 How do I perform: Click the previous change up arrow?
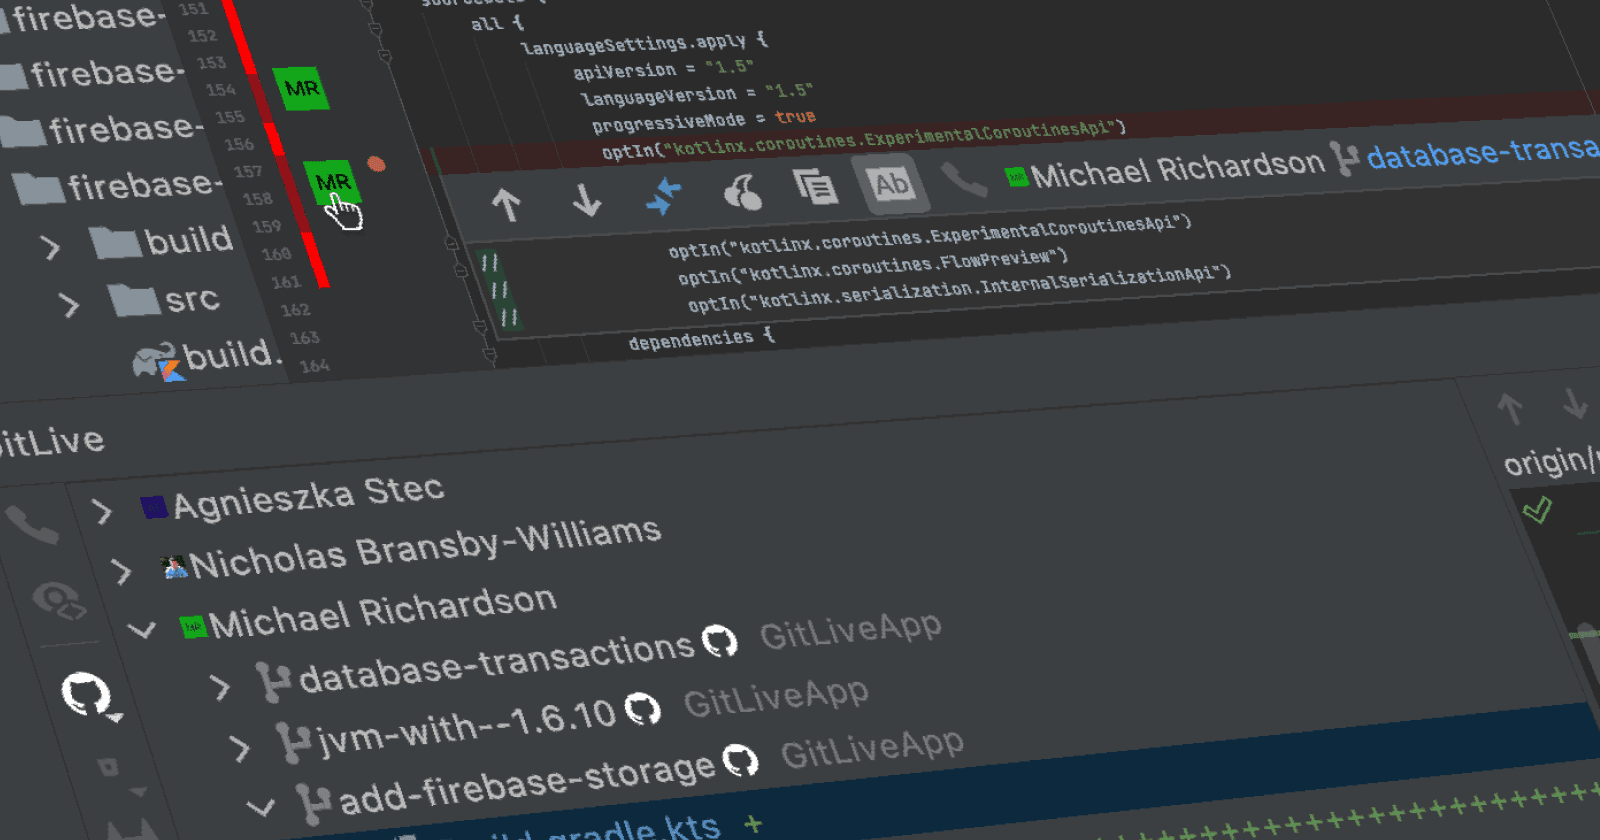click(506, 204)
